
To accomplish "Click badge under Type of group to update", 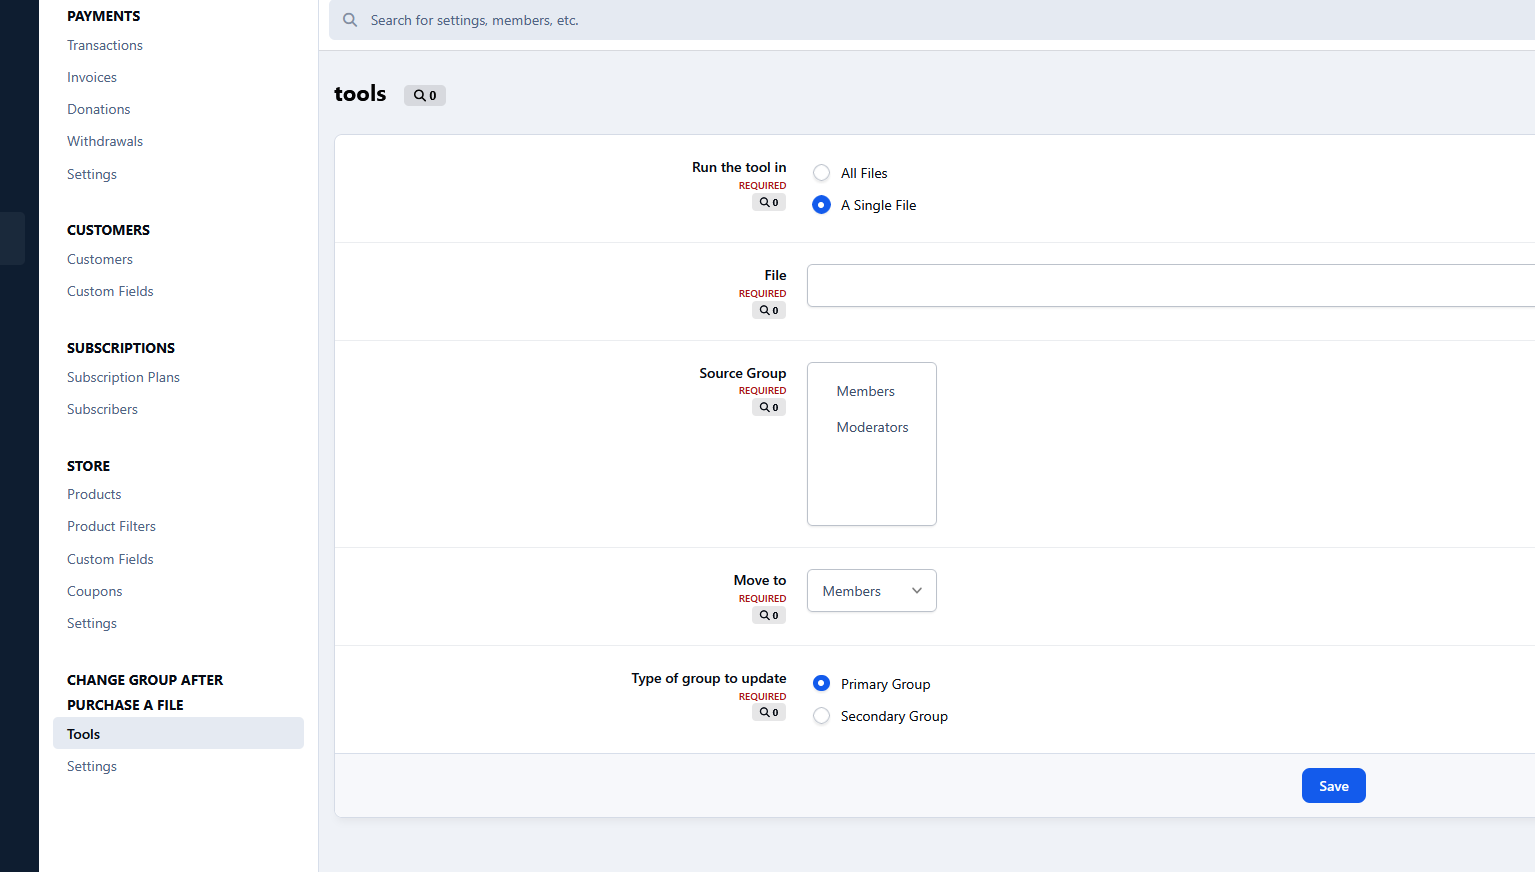I will click(768, 713).
